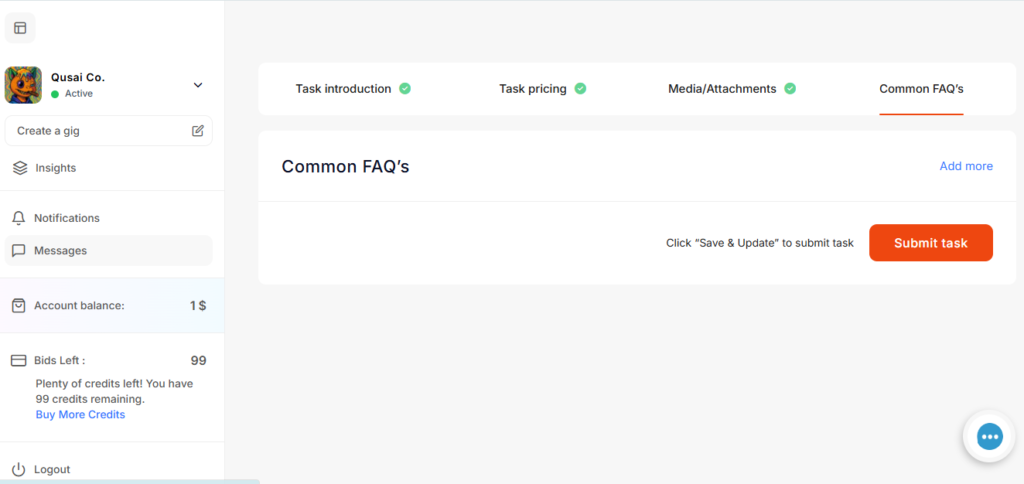This screenshot has width=1024, height=484.
Task: Click the Bids Left card icon
Action: point(18,360)
